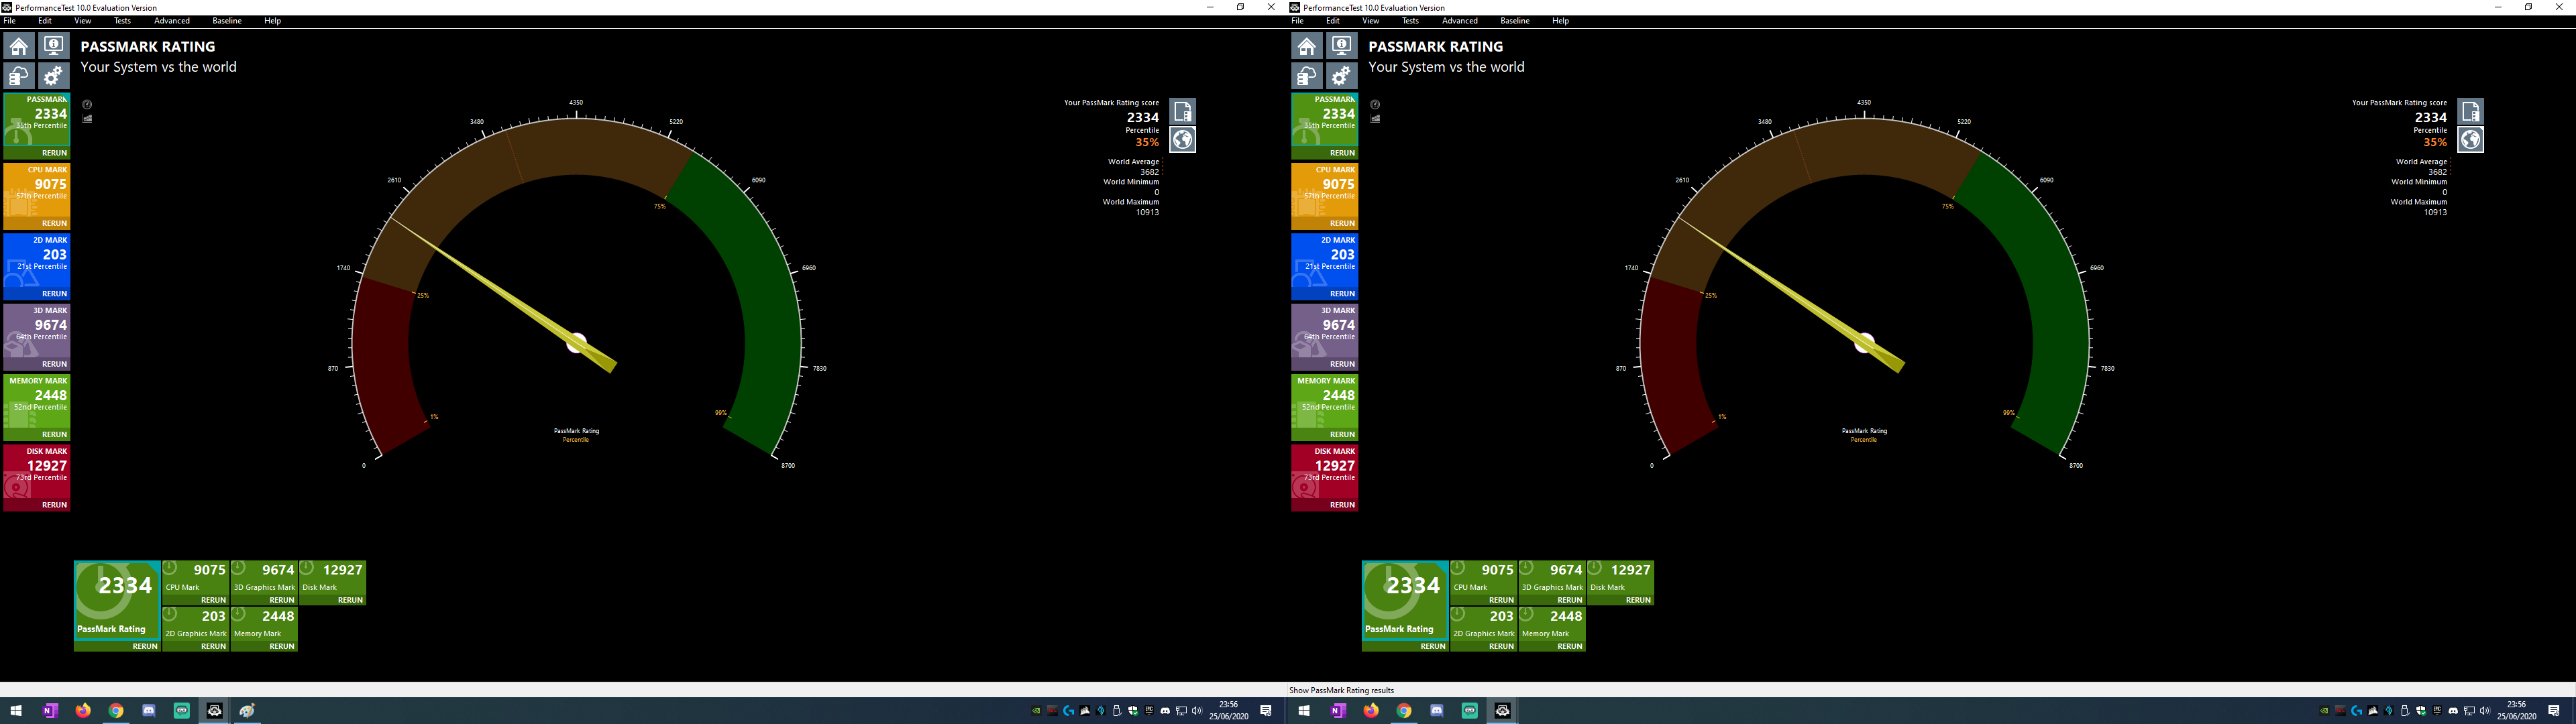Click the globe icon in left window
This screenshot has width=2576, height=724.
point(1183,140)
